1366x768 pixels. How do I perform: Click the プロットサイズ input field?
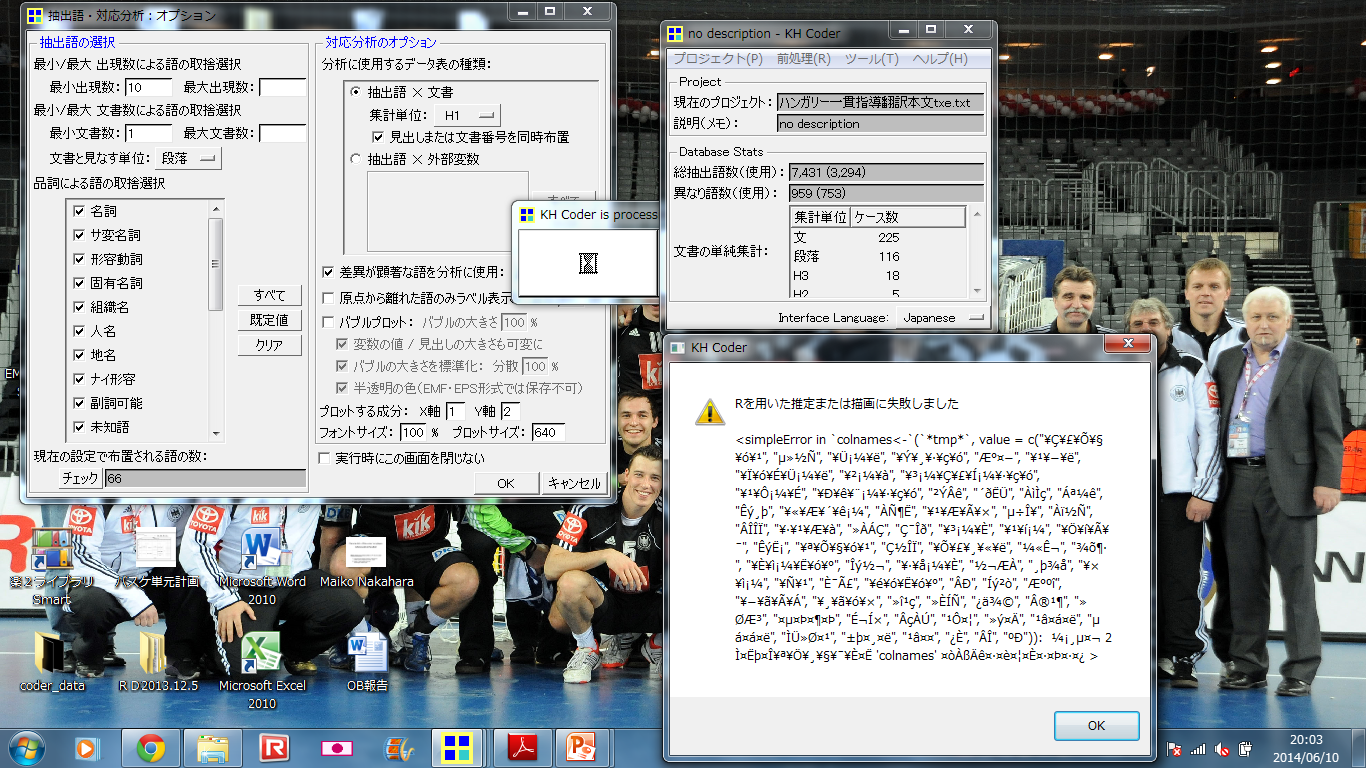549,433
